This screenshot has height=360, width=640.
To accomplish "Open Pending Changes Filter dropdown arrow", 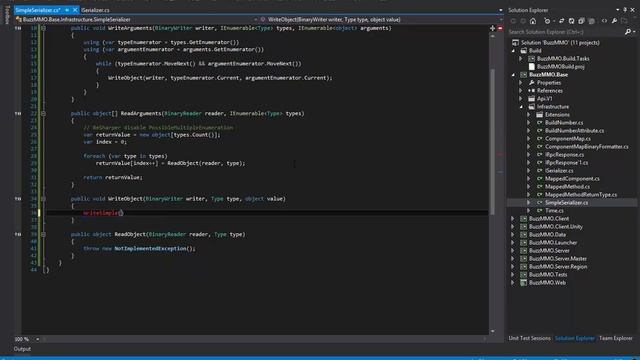I will 553,21.
